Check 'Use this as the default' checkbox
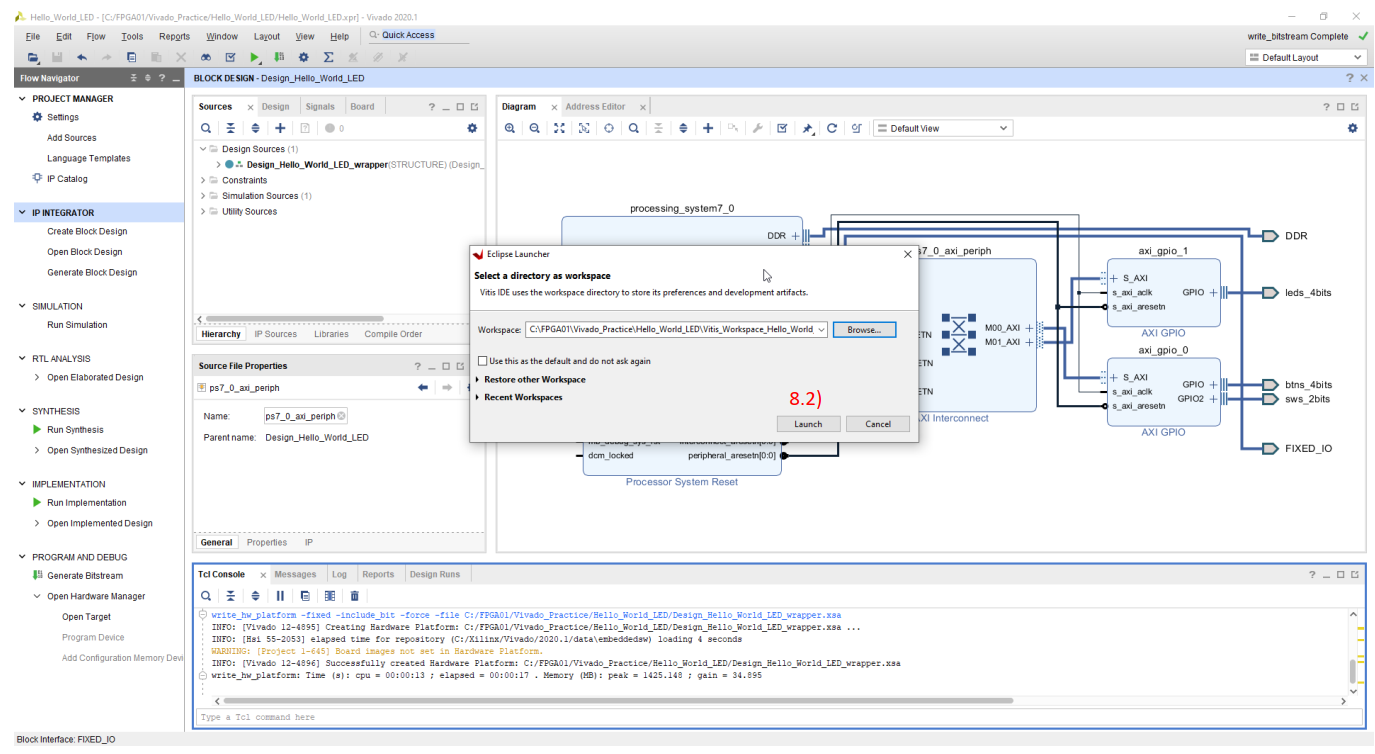Screen dimensions: 1375x754 tap(483, 361)
